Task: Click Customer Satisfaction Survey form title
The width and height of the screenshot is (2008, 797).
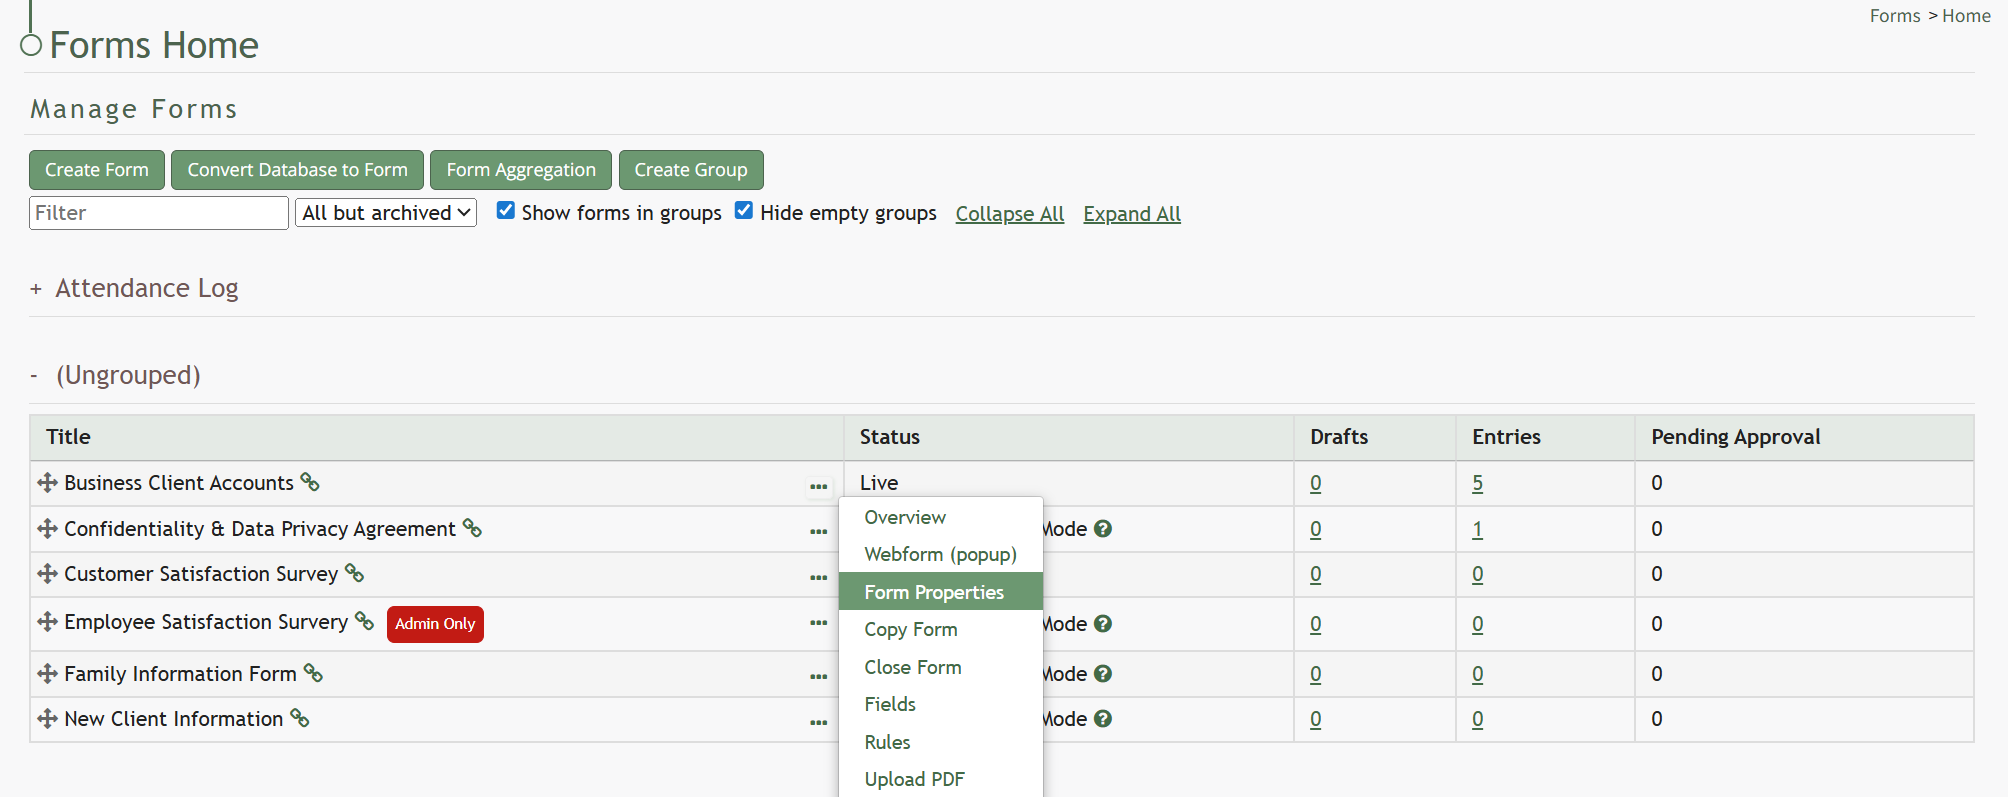Action: [x=201, y=574]
